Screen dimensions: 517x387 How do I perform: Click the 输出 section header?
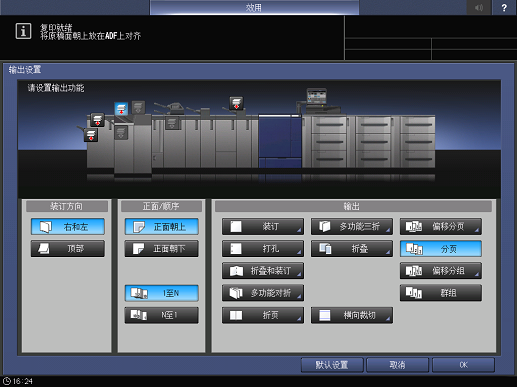pos(353,206)
